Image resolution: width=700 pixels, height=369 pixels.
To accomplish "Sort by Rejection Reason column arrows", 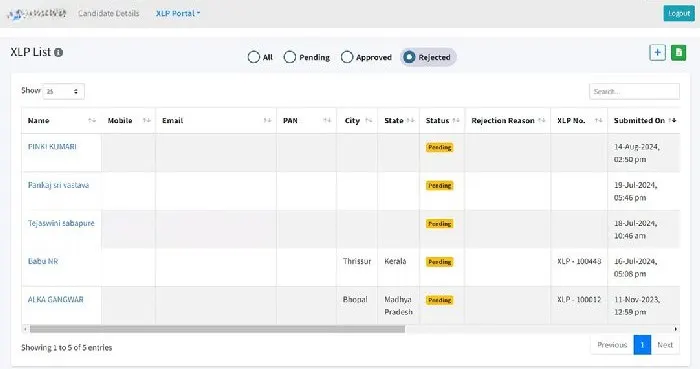I will coord(542,120).
